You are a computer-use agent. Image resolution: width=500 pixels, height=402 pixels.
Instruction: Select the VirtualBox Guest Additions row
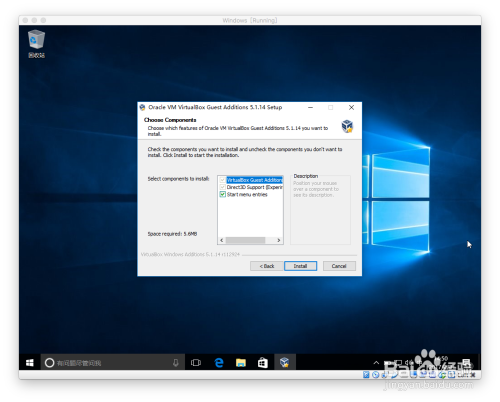pyautogui.click(x=254, y=180)
